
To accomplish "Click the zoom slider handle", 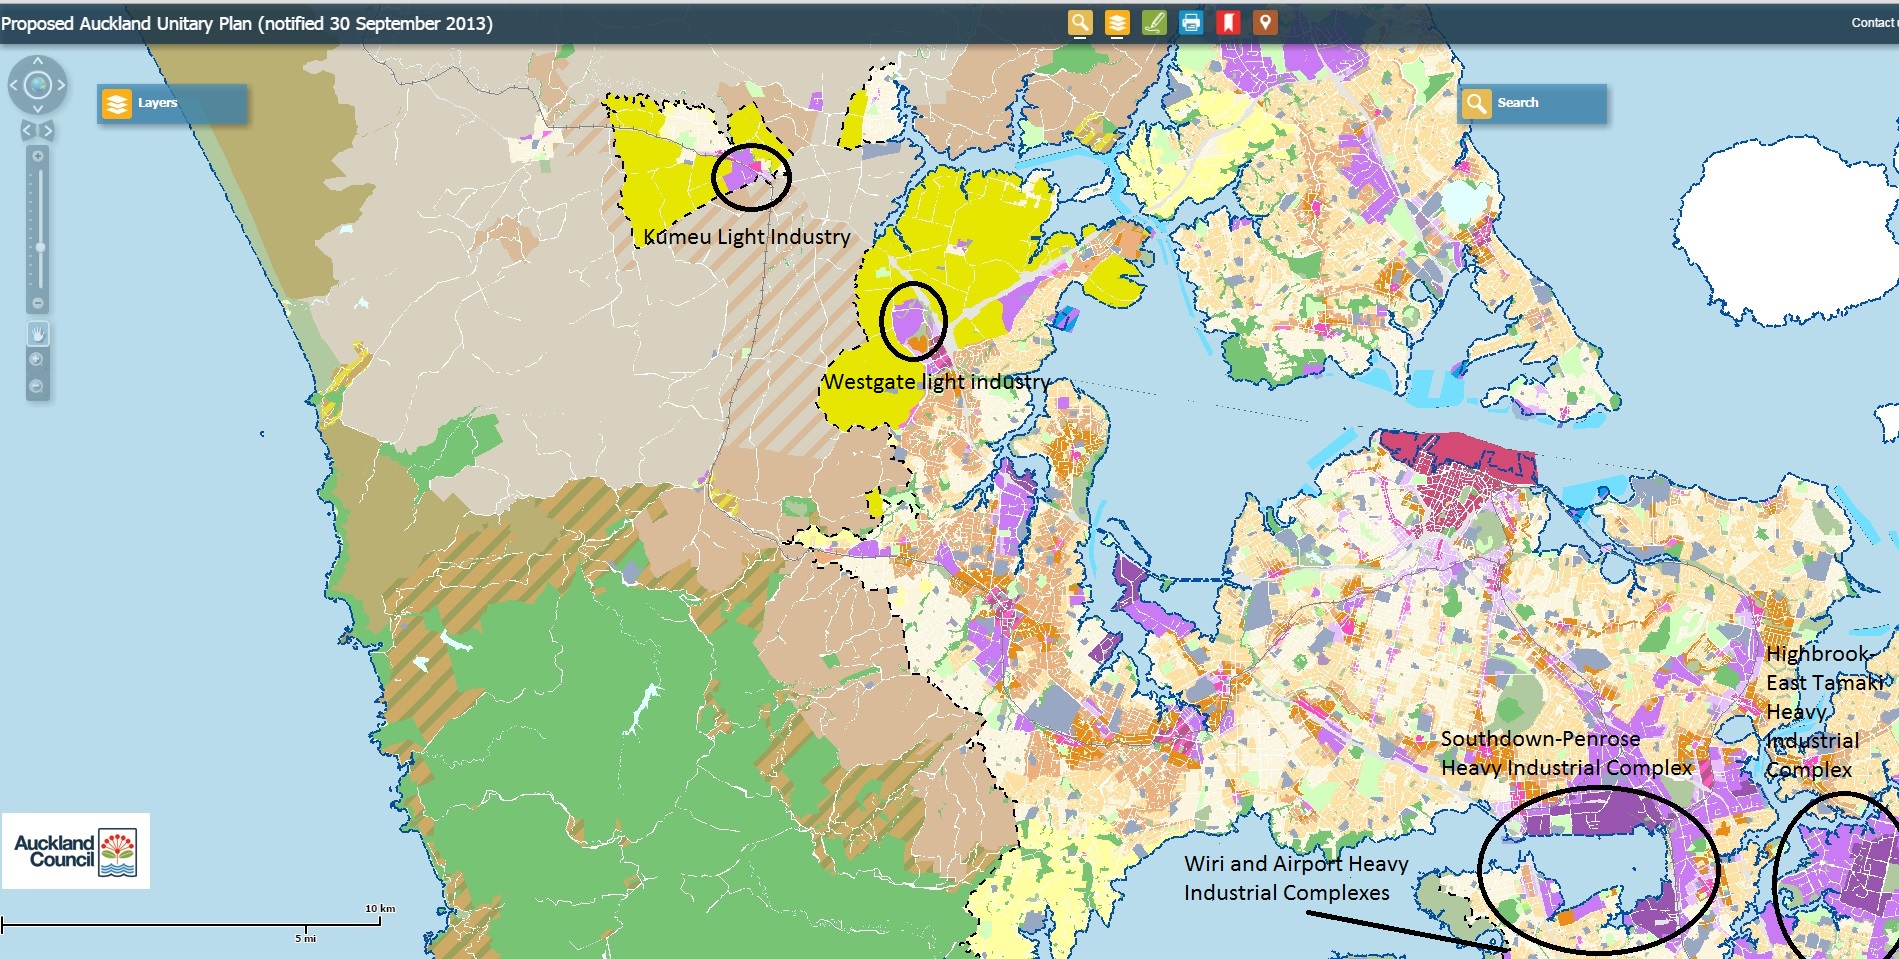I will (40, 247).
